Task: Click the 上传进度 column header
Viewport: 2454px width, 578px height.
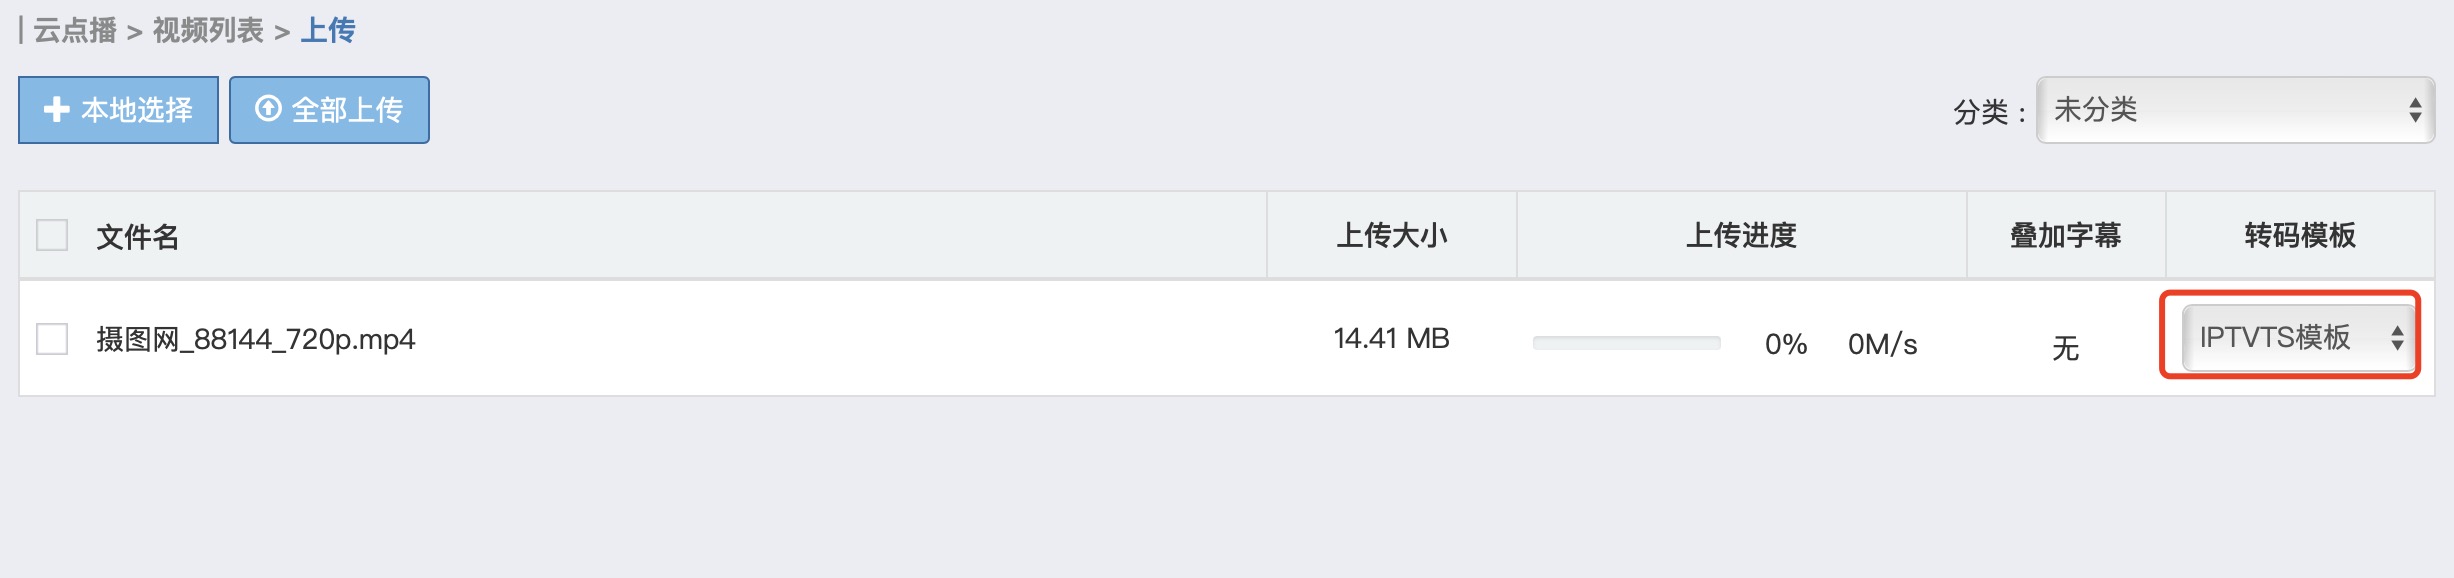Action: [1741, 236]
